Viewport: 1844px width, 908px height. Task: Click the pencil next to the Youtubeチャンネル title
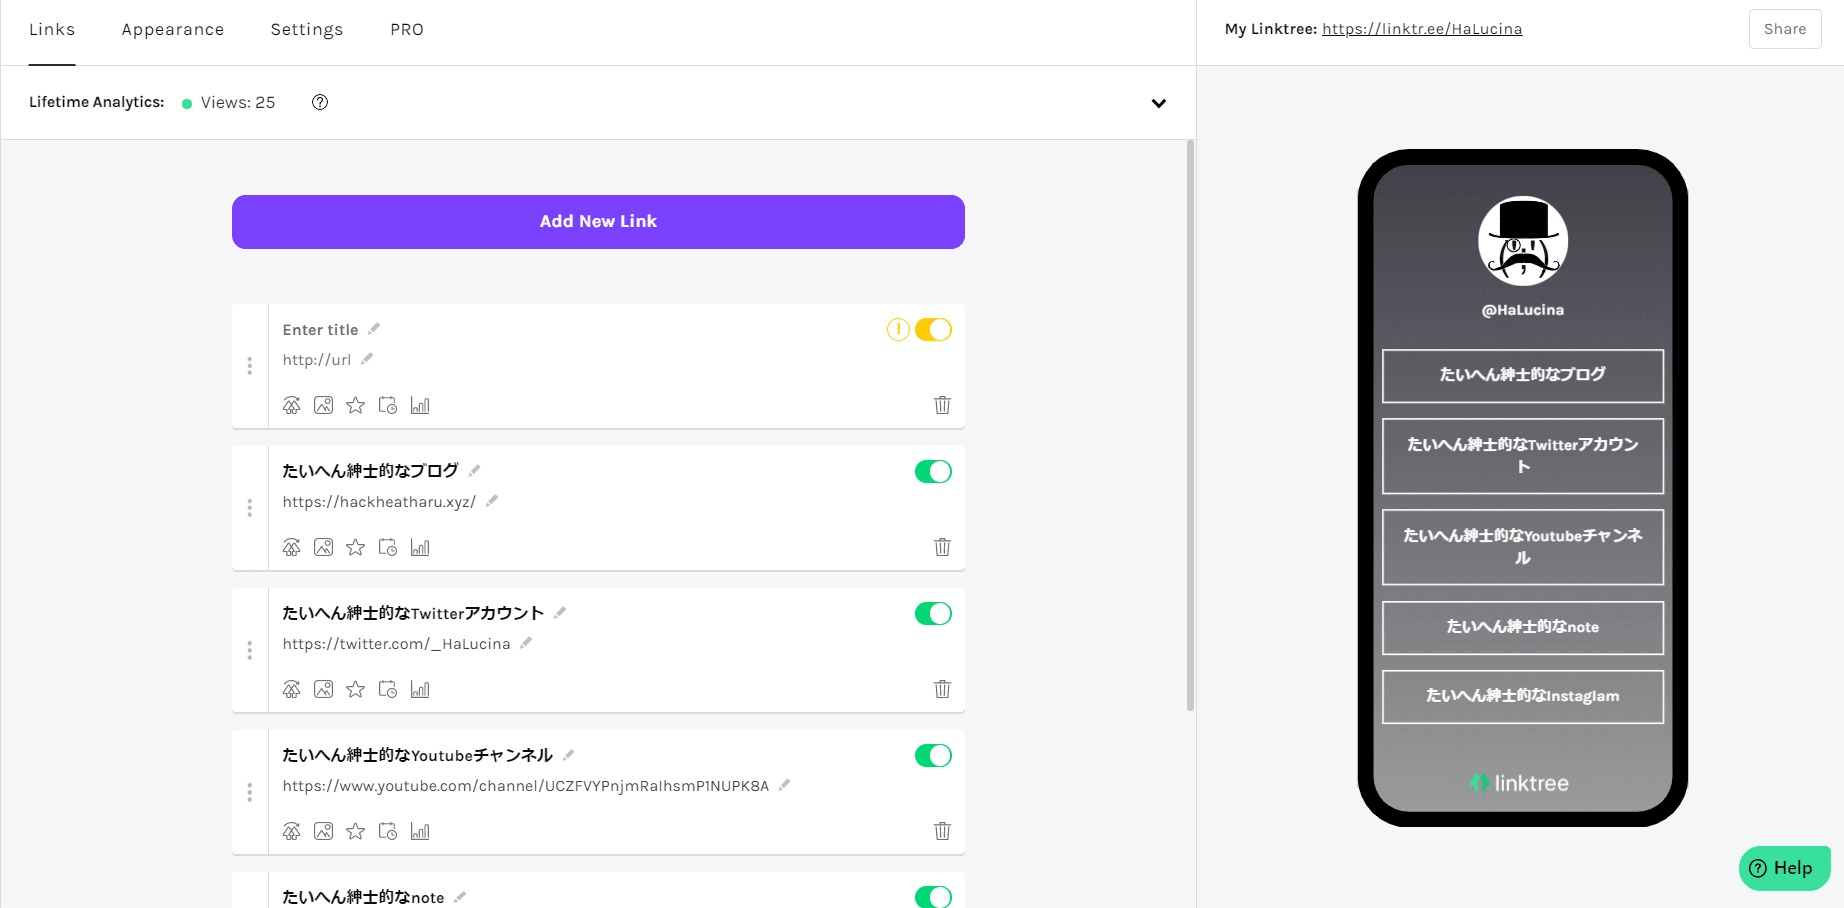(569, 754)
